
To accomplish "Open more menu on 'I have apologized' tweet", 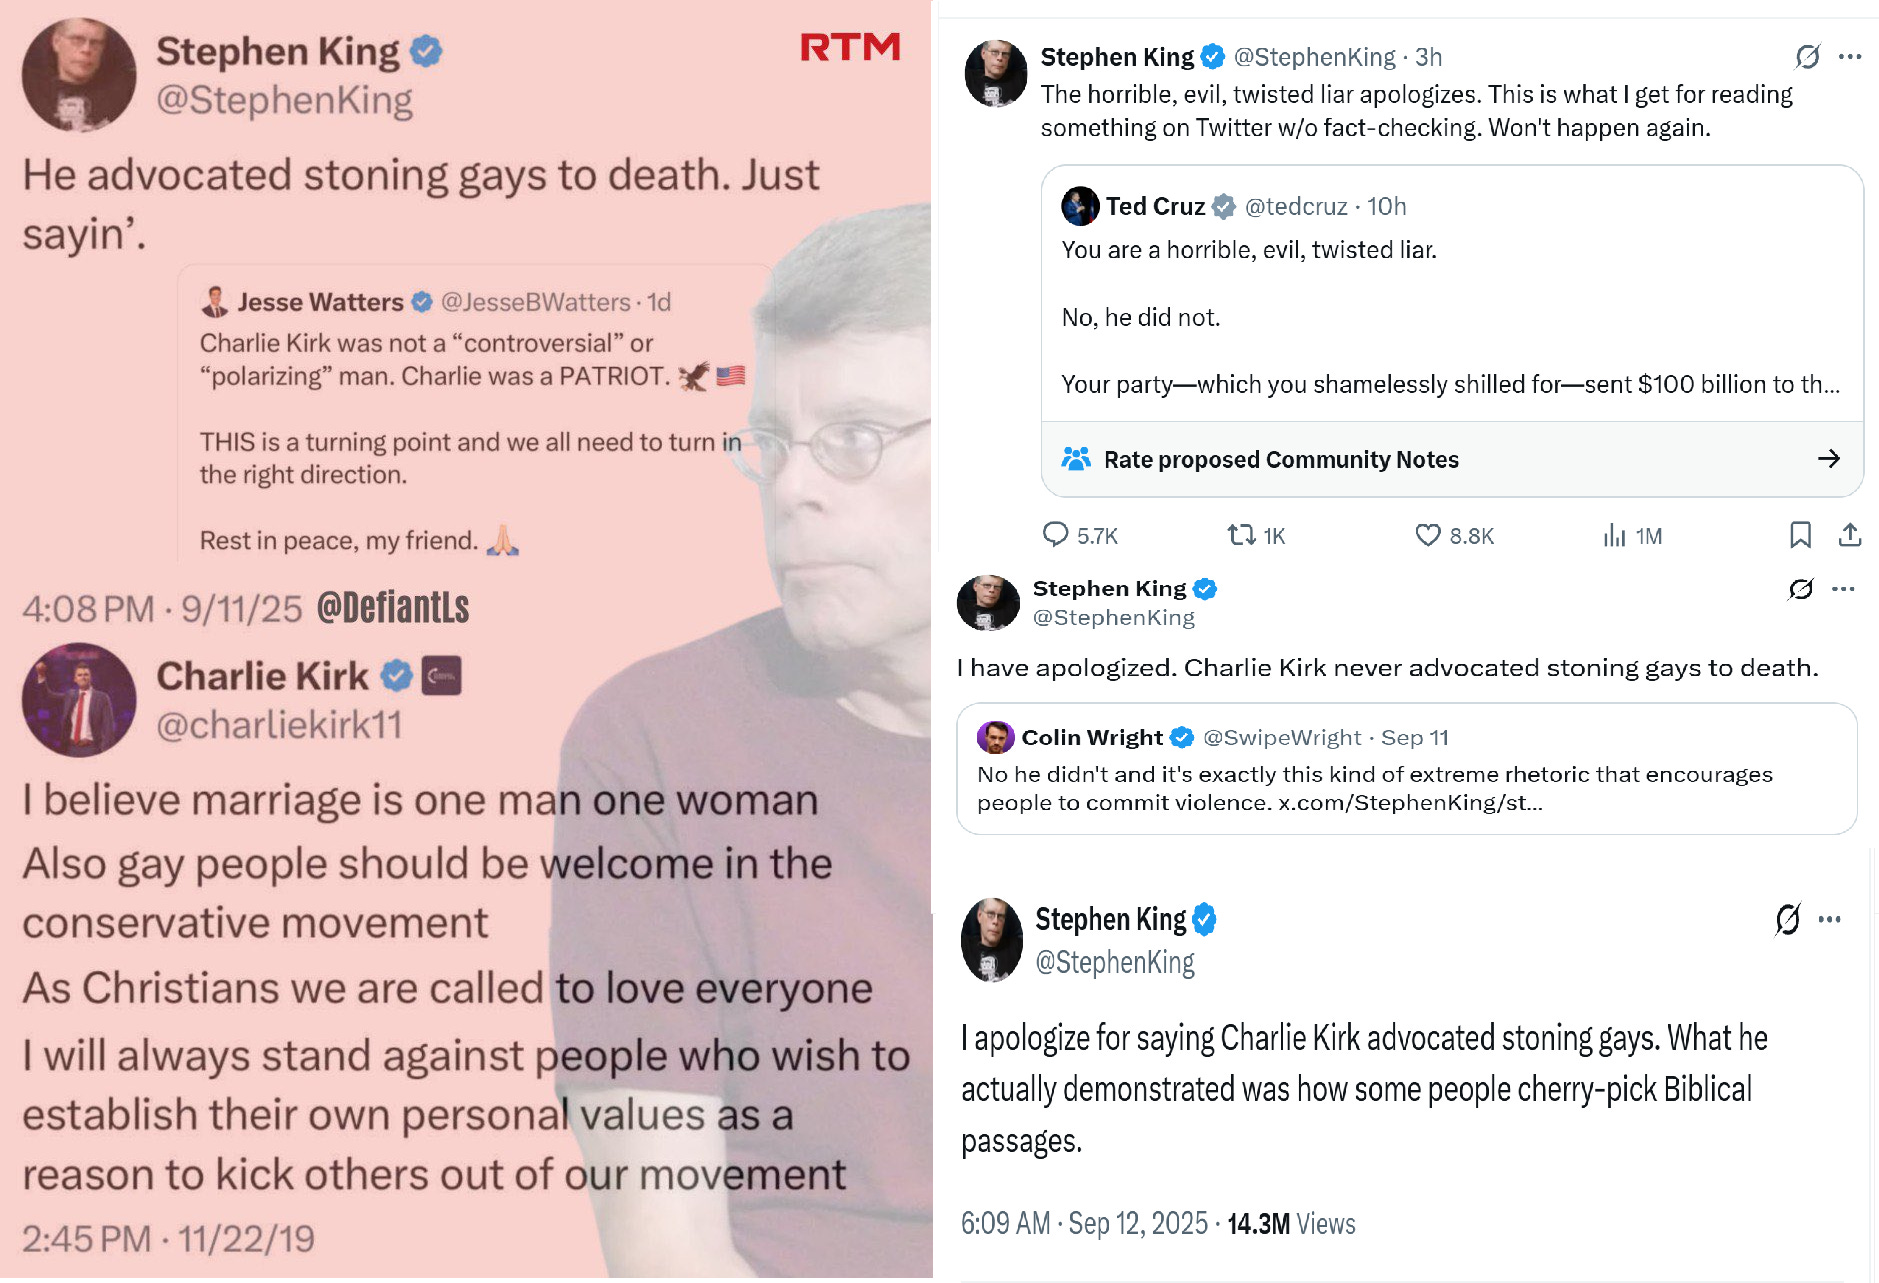I will 1843,589.
